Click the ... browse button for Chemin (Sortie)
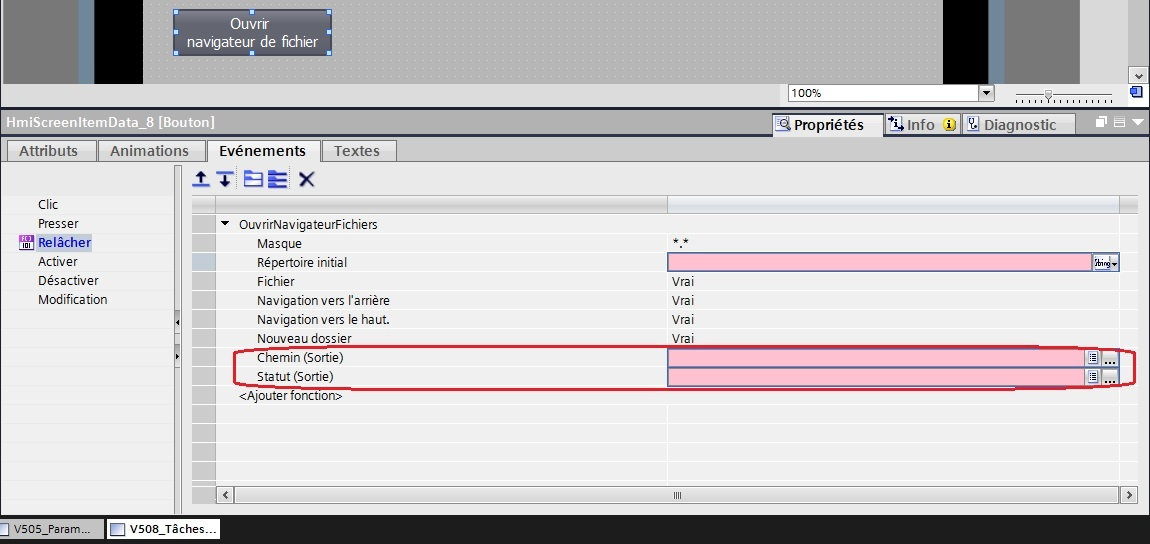1150x544 pixels. coord(1110,358)
